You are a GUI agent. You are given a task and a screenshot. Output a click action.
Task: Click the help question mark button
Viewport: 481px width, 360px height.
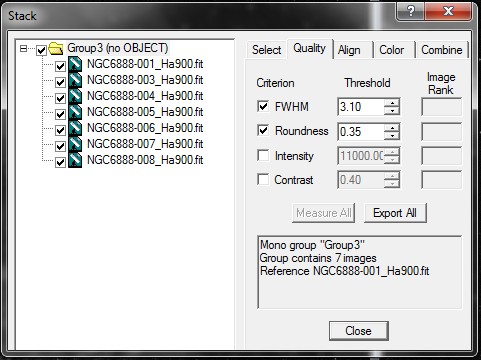point(411,12)
